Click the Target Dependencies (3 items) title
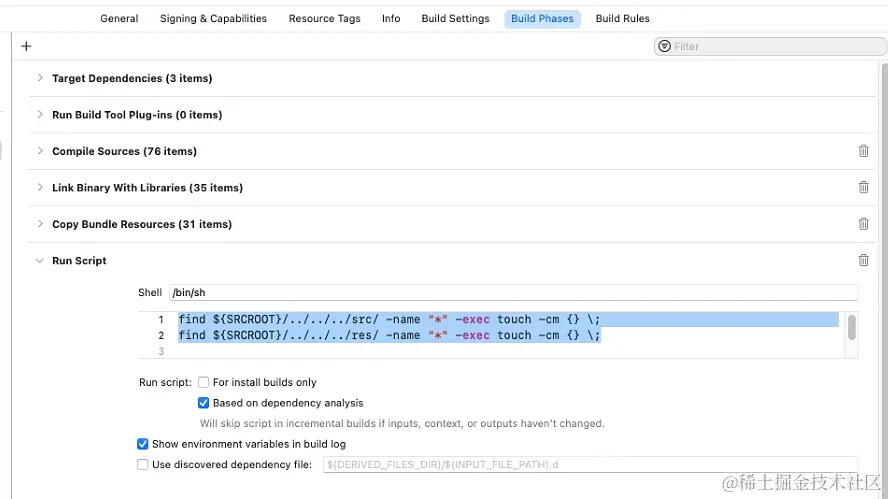 (x=132, y=78)
